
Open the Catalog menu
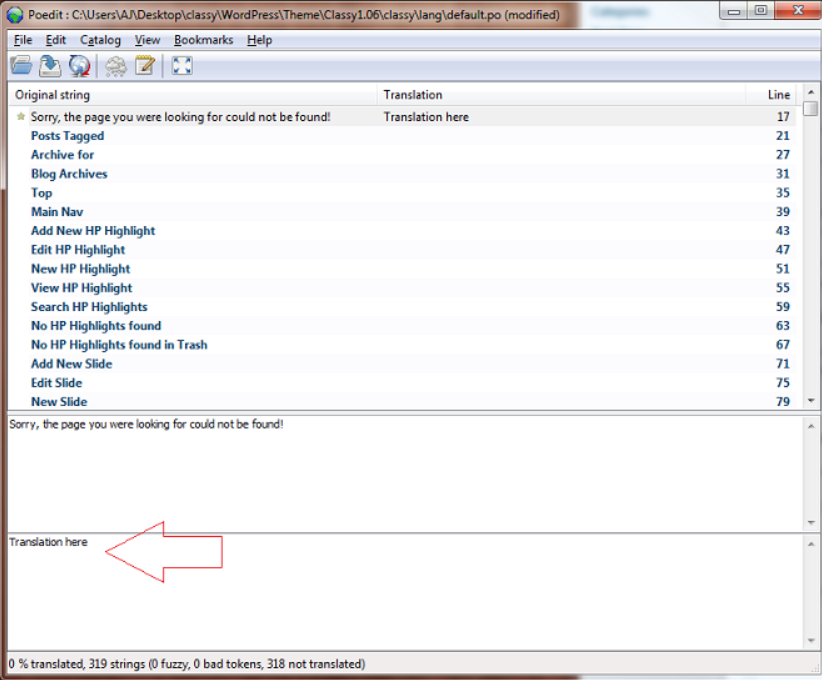pyautogui.click(x=100, y=40)
